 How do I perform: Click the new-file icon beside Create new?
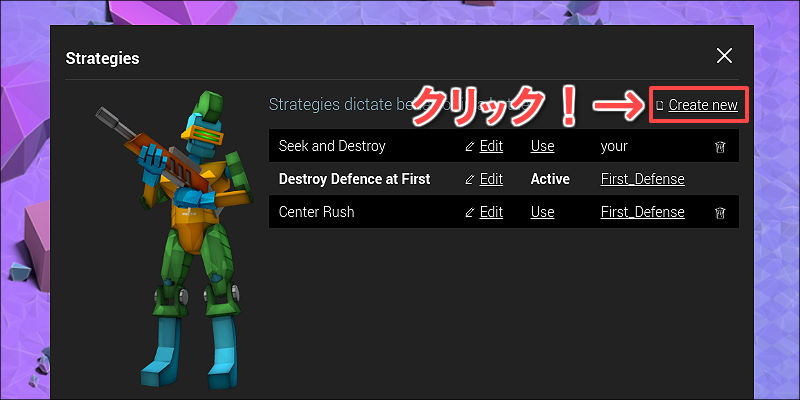pos(660,106)
